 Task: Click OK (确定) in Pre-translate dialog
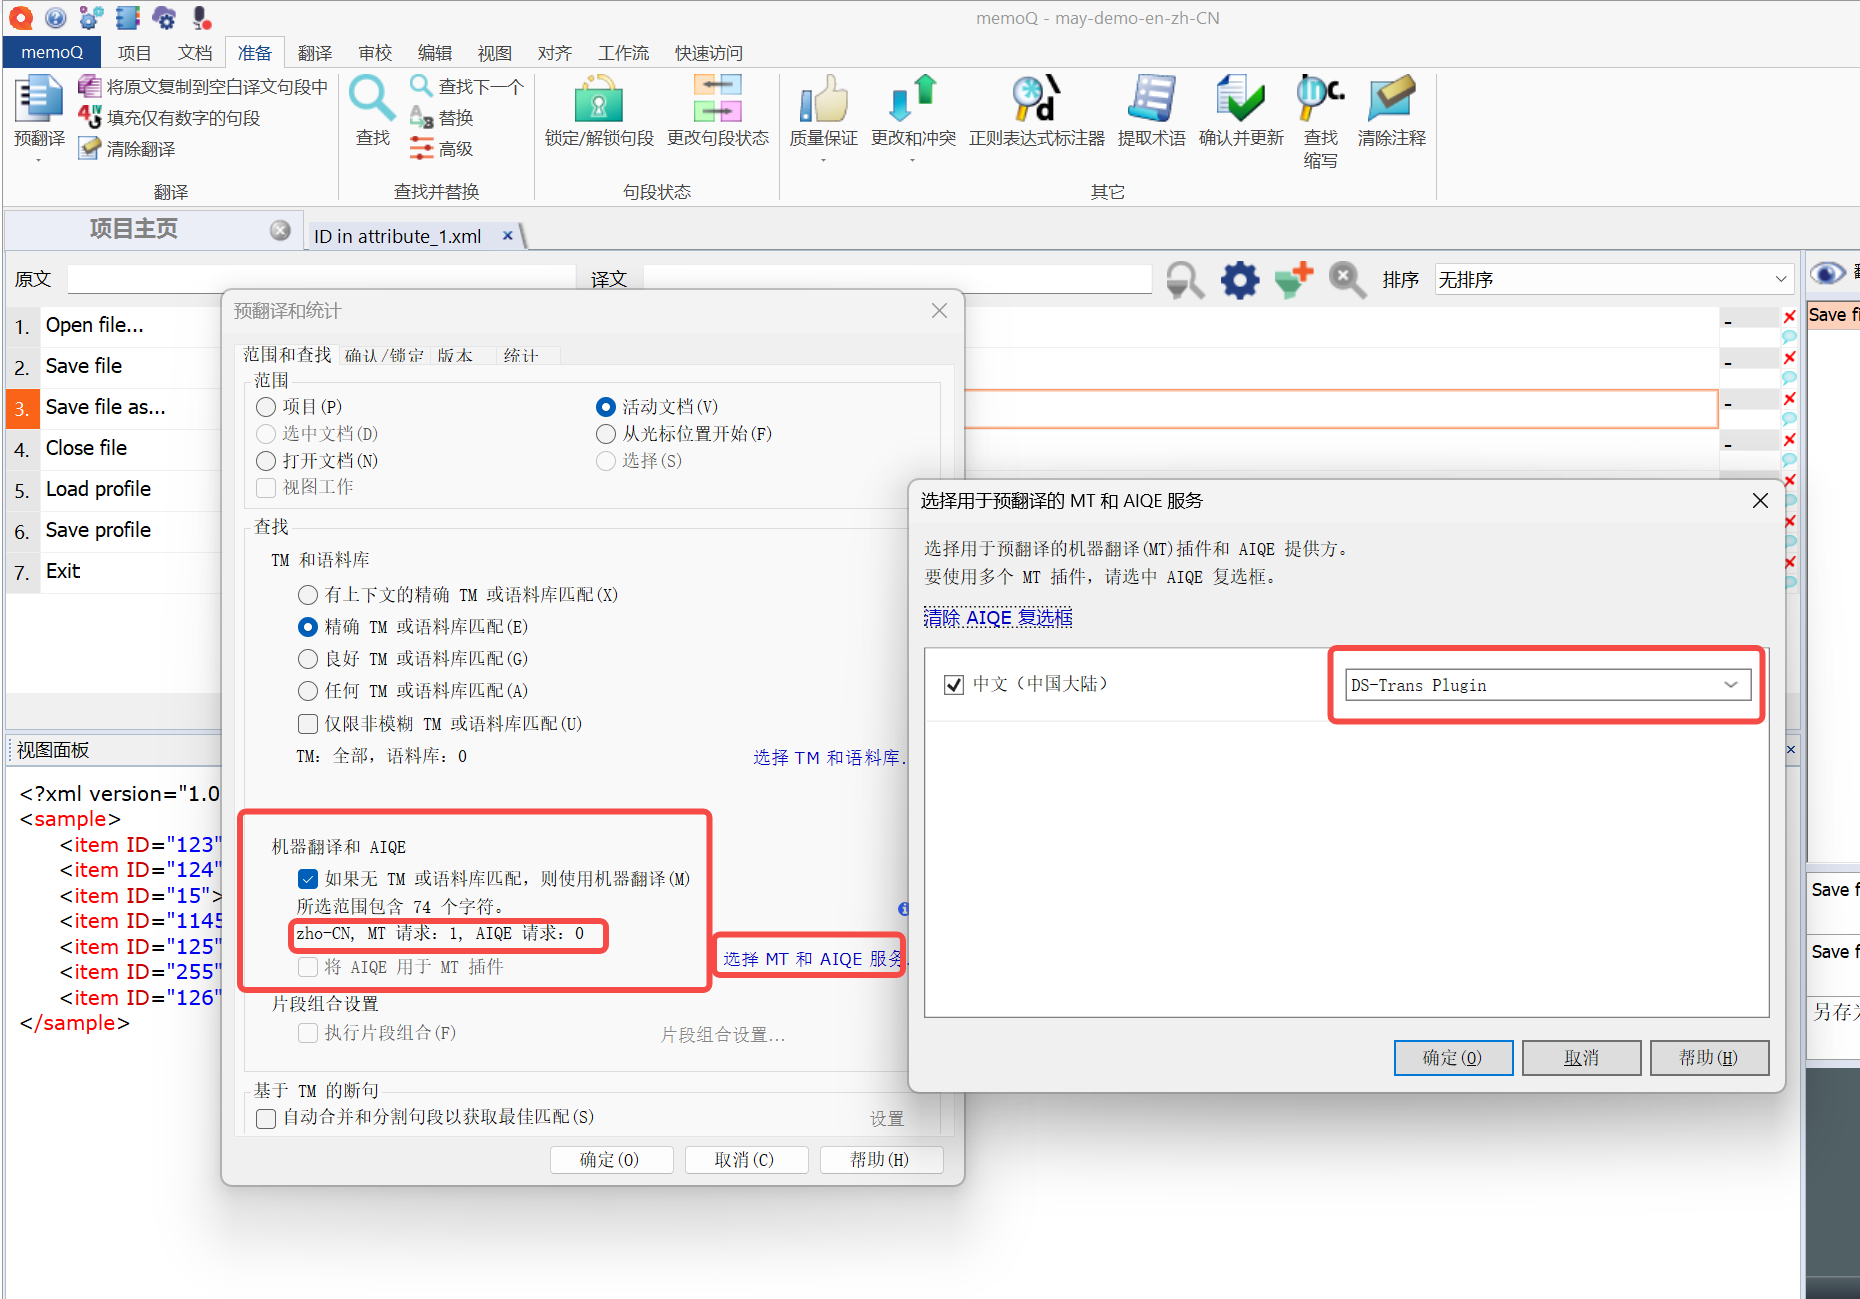(610, 1160)
